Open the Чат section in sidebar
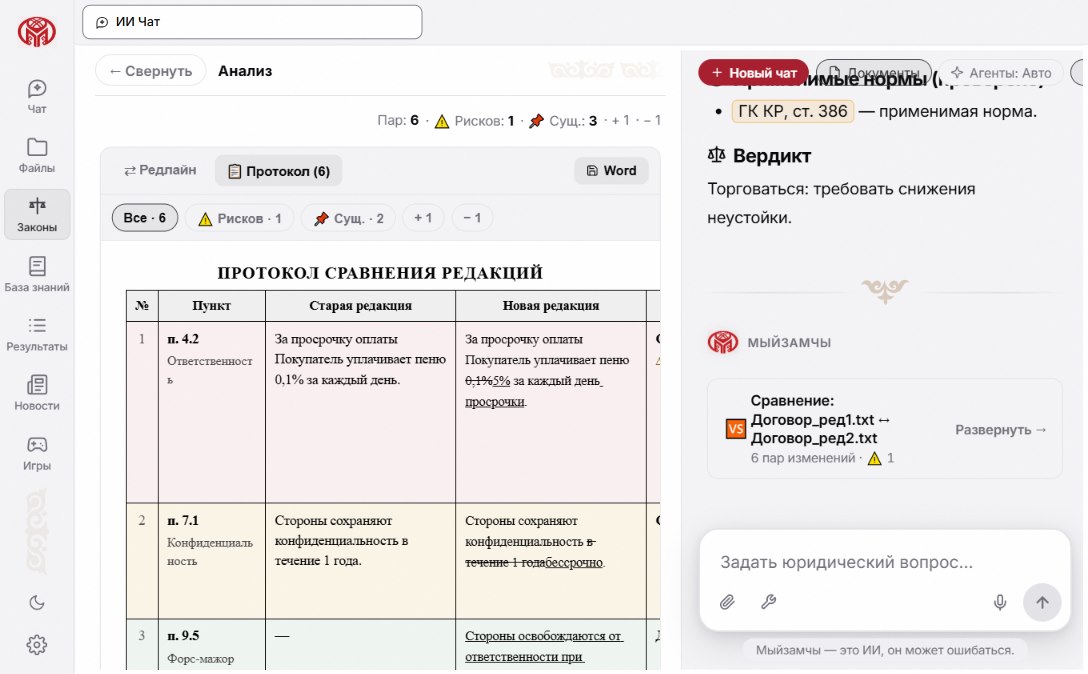Image resolution: width=1088 pixels, height=674 pixels. (x=37, y=96)
